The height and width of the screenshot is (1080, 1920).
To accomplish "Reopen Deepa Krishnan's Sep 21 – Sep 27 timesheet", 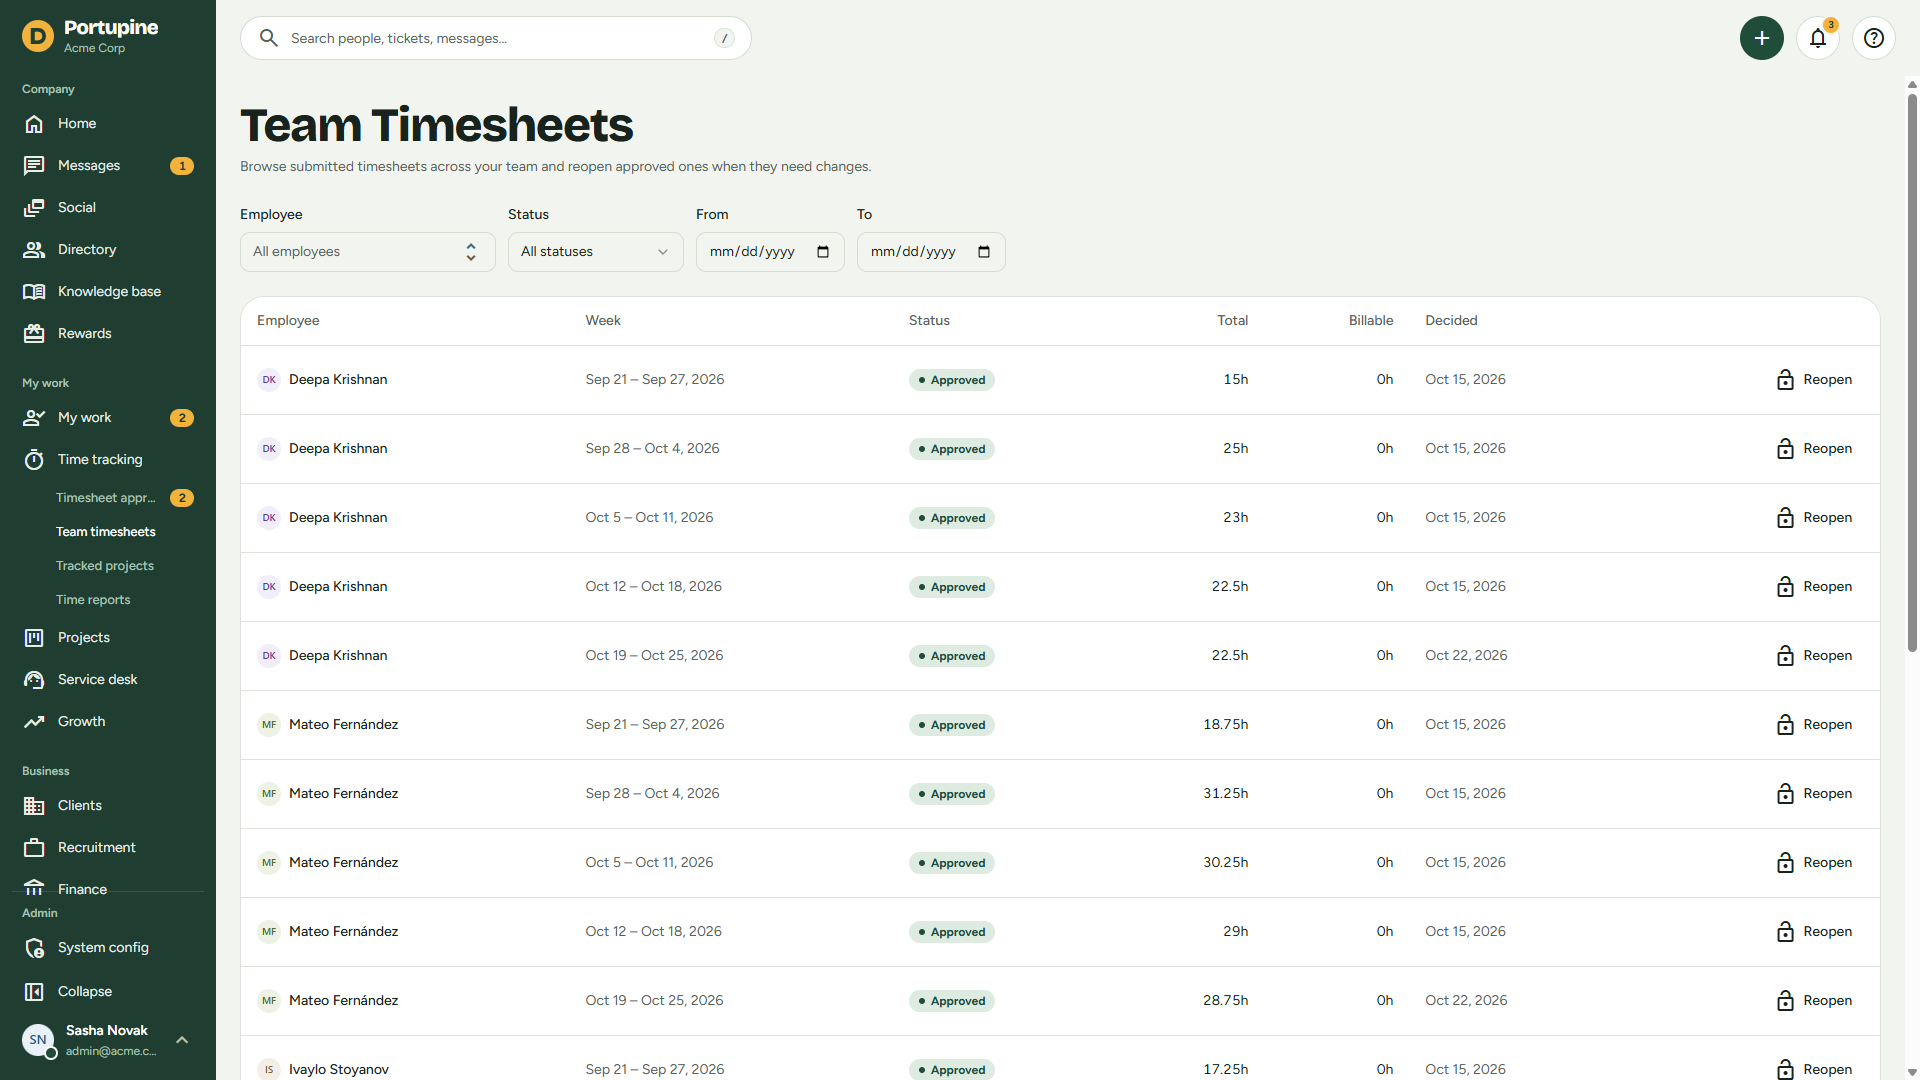I will click(x=1814, y=380).
